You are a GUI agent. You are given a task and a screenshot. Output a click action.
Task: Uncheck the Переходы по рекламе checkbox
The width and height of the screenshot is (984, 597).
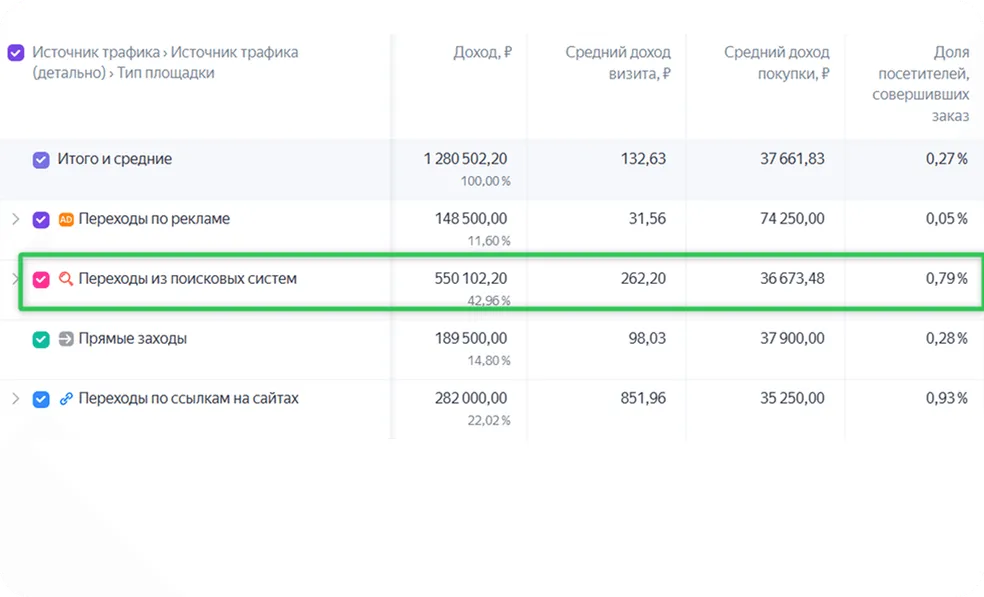[41, 220]
